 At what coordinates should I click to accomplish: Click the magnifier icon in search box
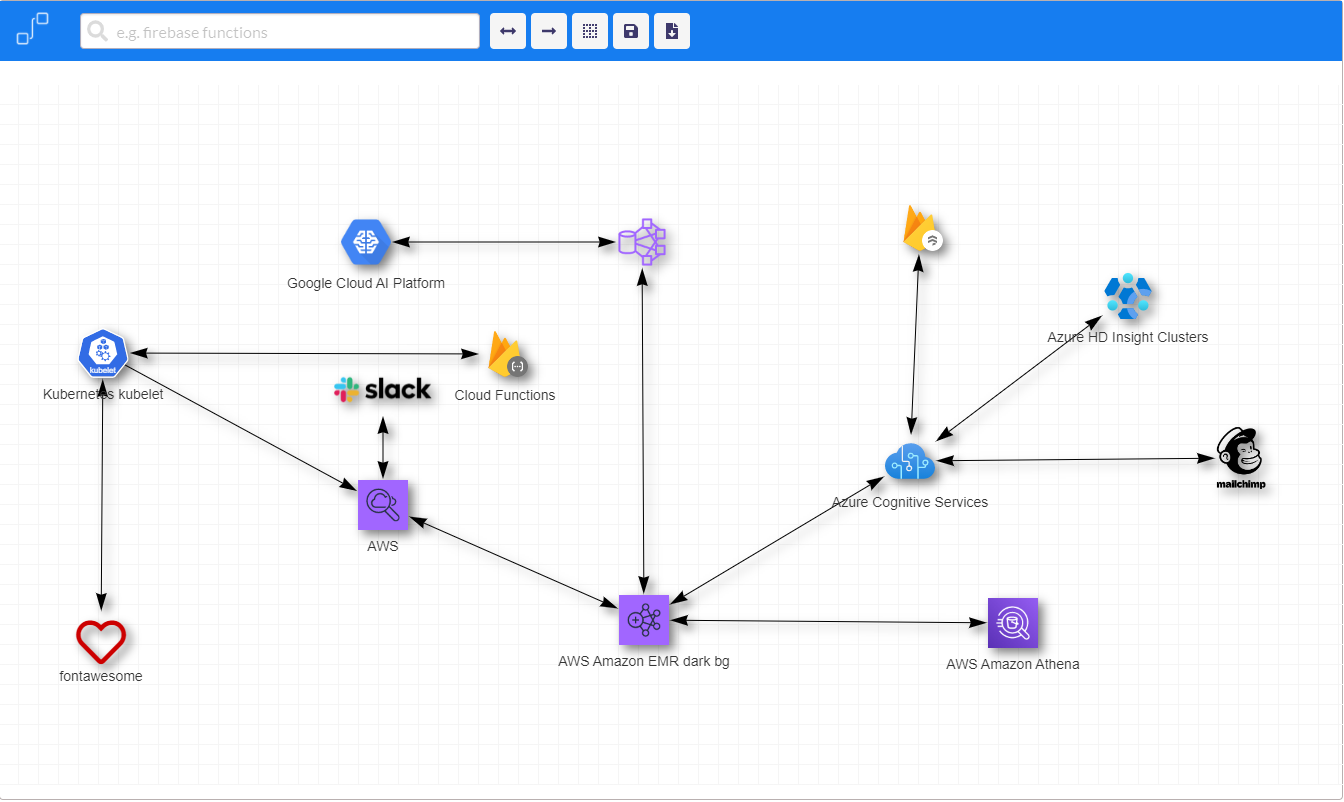coord(98,32)
